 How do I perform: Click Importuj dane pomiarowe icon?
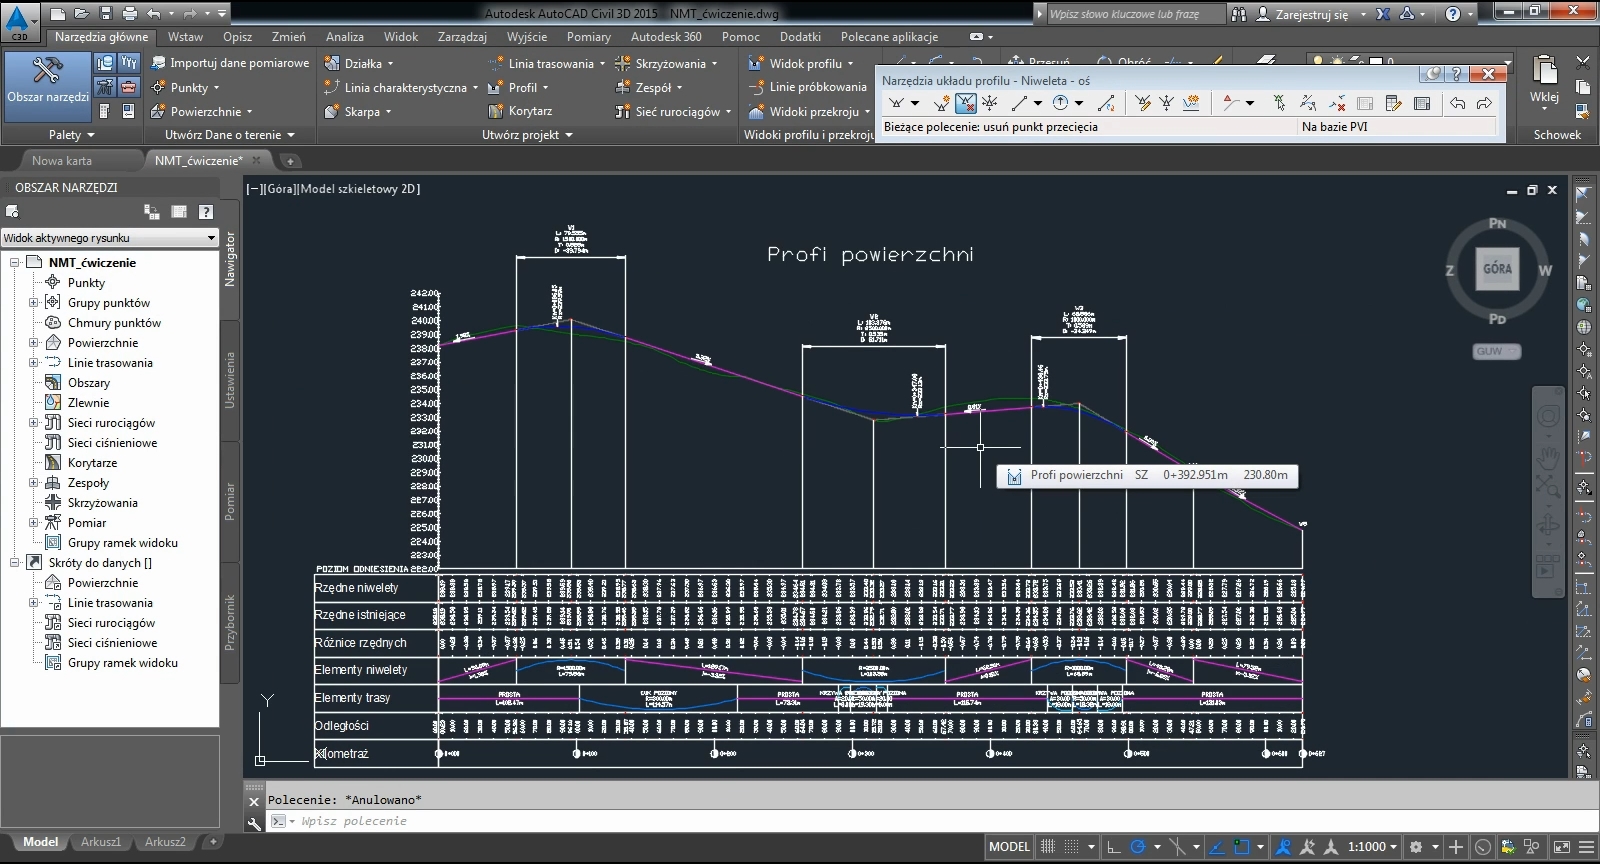coord(158,63)
